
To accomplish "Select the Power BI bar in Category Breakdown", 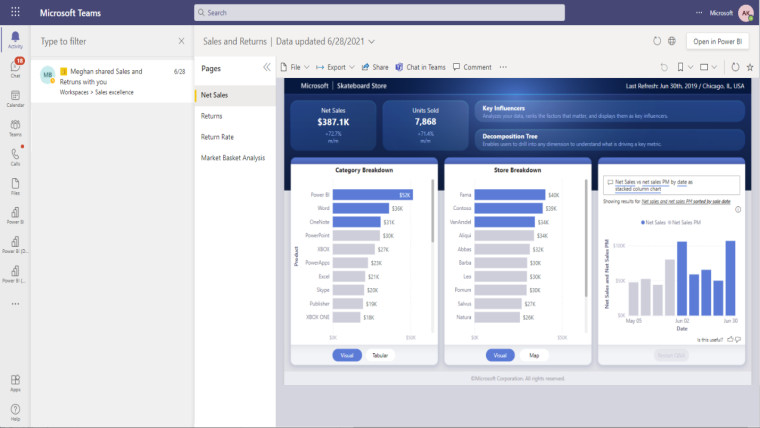I will [373, 194].
